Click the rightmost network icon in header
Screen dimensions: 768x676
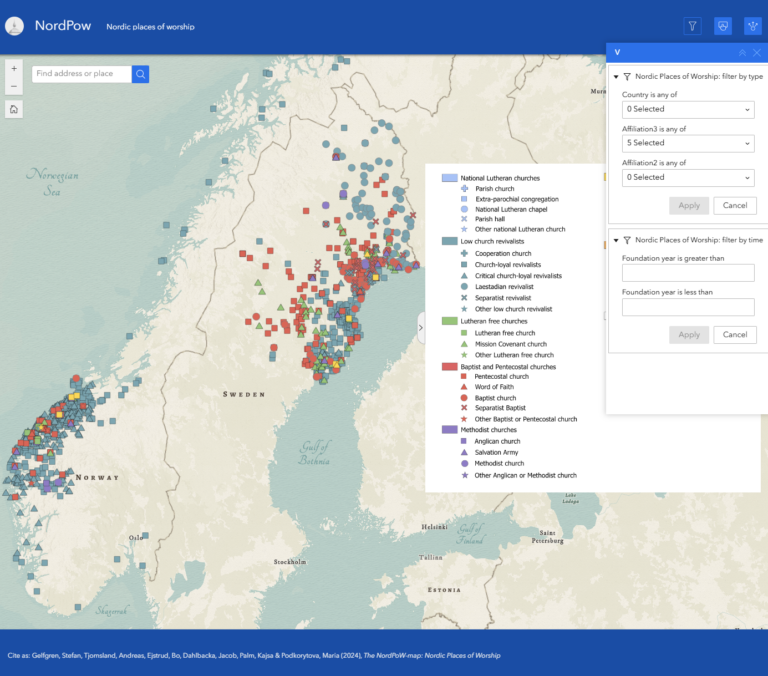click(x=752, y=26)
